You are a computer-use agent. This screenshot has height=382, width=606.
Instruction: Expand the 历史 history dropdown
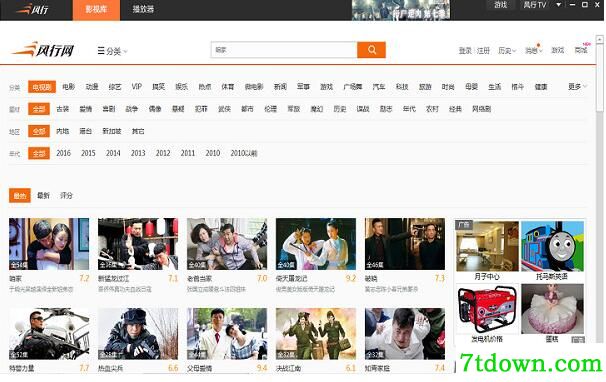(x=507, y=51)
